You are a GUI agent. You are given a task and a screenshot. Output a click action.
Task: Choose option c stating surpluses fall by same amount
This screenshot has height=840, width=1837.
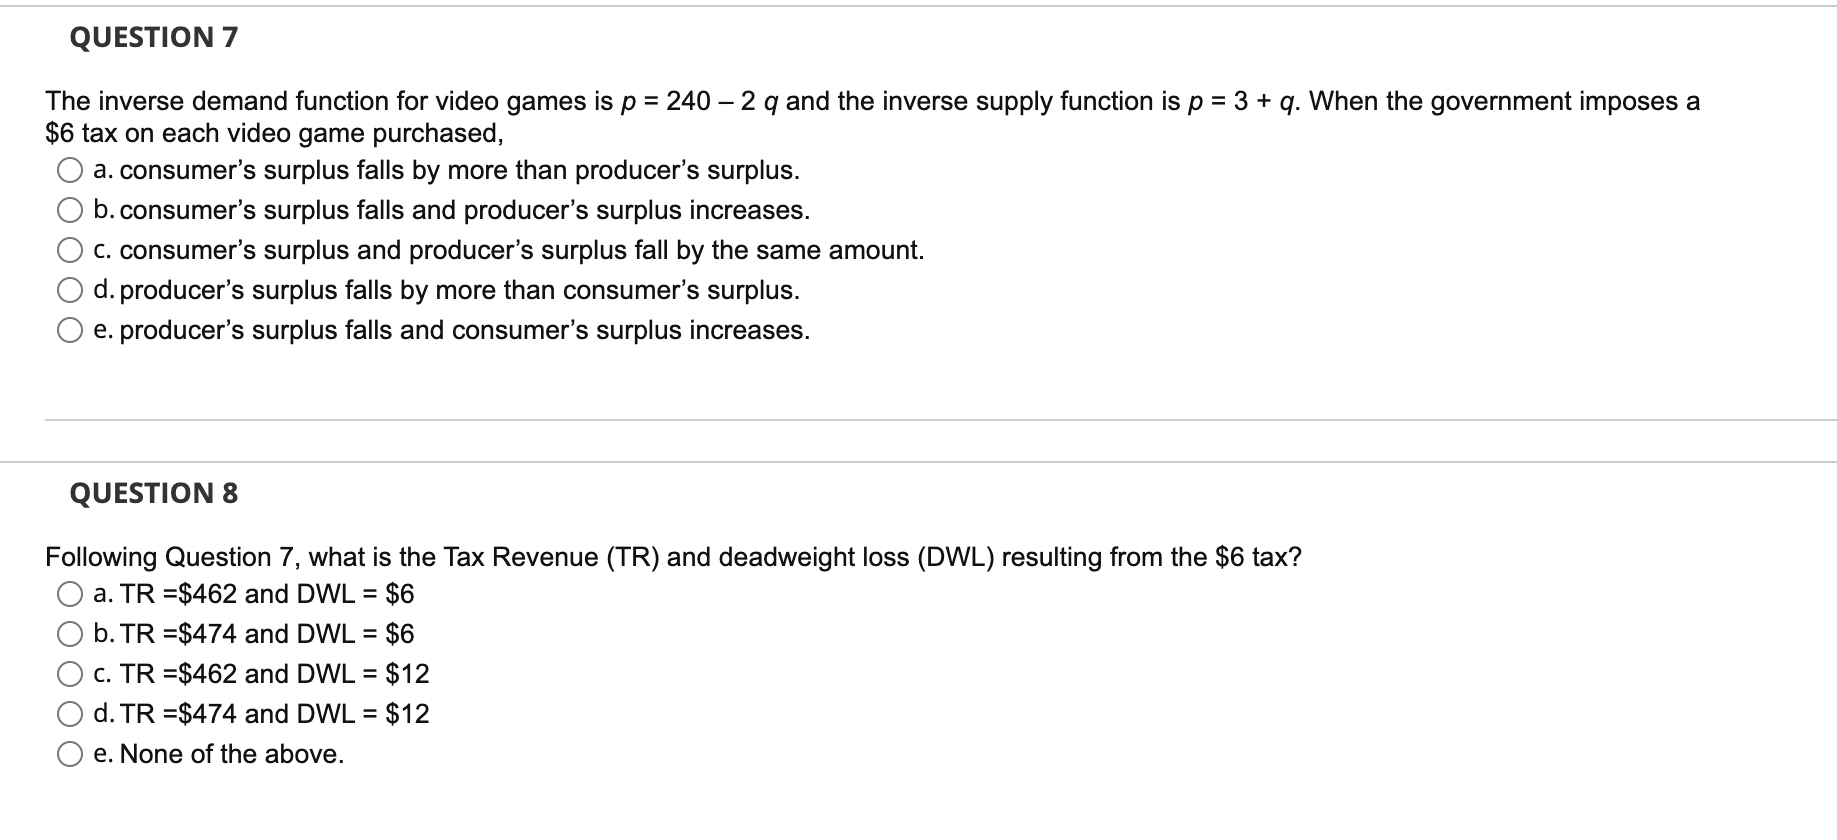coord(69,250)
